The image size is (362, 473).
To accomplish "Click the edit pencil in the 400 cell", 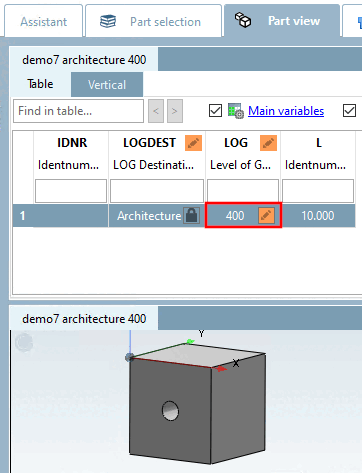I will [x=267, y=216].
